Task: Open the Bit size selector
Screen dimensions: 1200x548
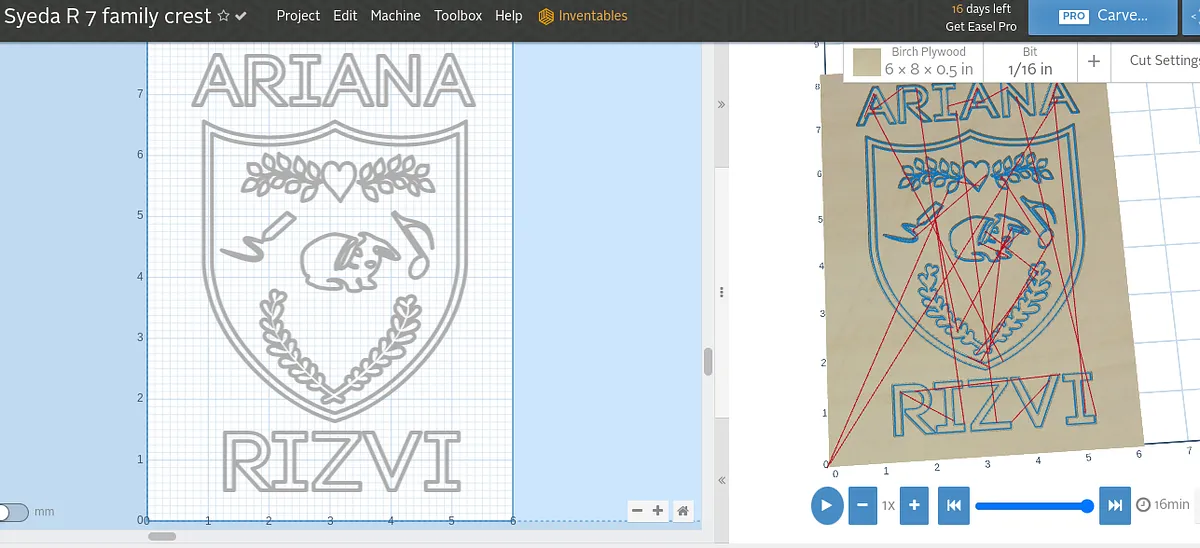Action: pyautogui.click(x=1029, y=61)
